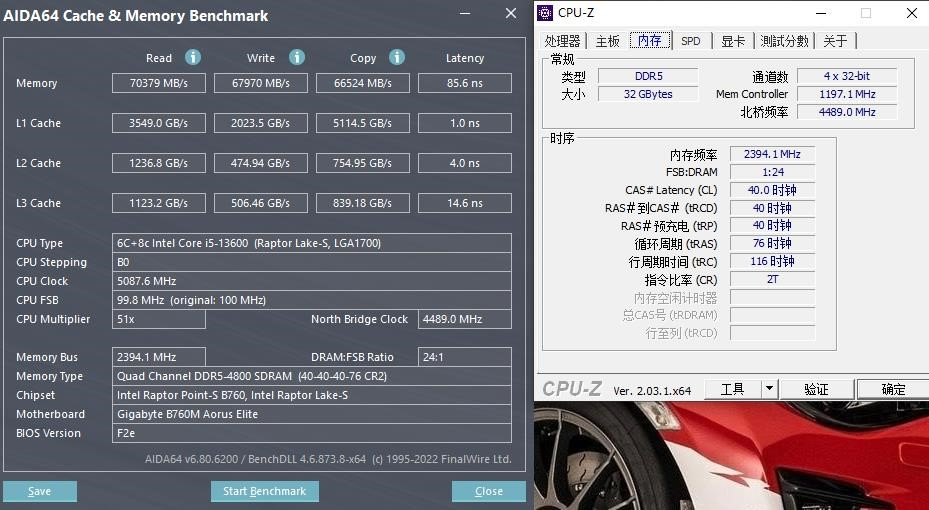Click the Read info icon

pos(193,57)
